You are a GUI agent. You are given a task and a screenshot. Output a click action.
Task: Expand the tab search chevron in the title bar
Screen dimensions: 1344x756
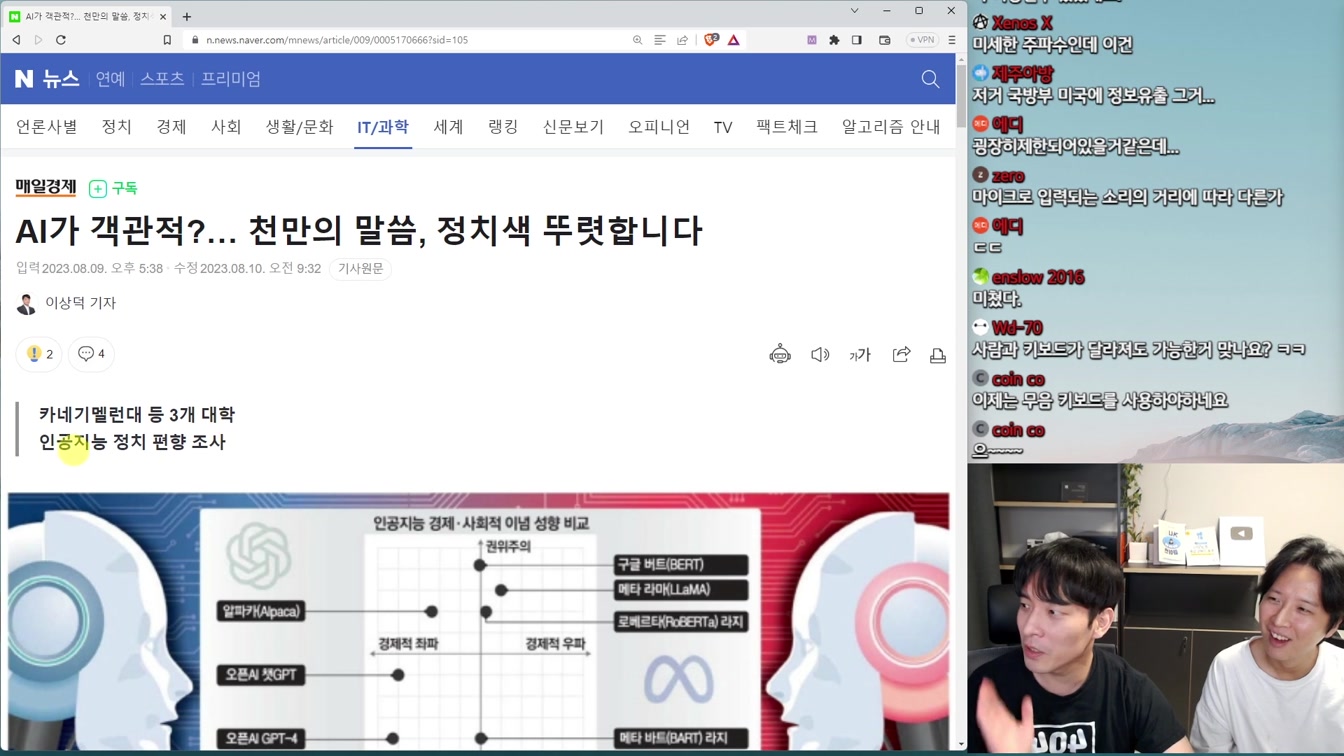[854, 11]
